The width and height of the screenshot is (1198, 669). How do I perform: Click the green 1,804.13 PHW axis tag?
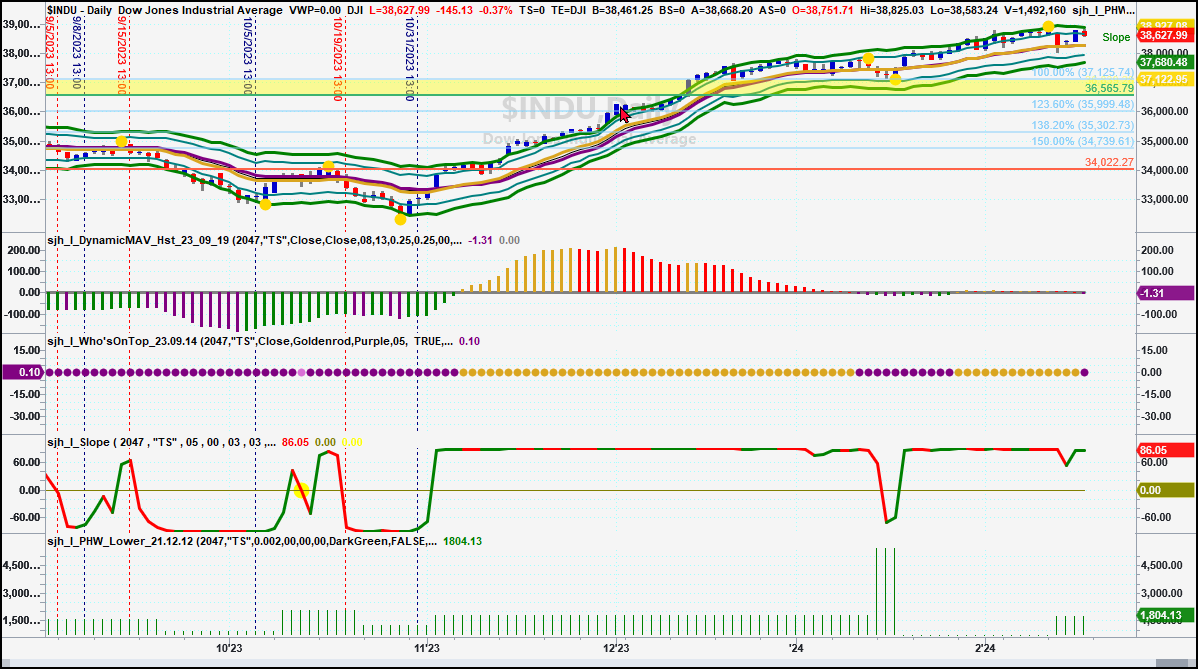click(x=1165, y=616)
